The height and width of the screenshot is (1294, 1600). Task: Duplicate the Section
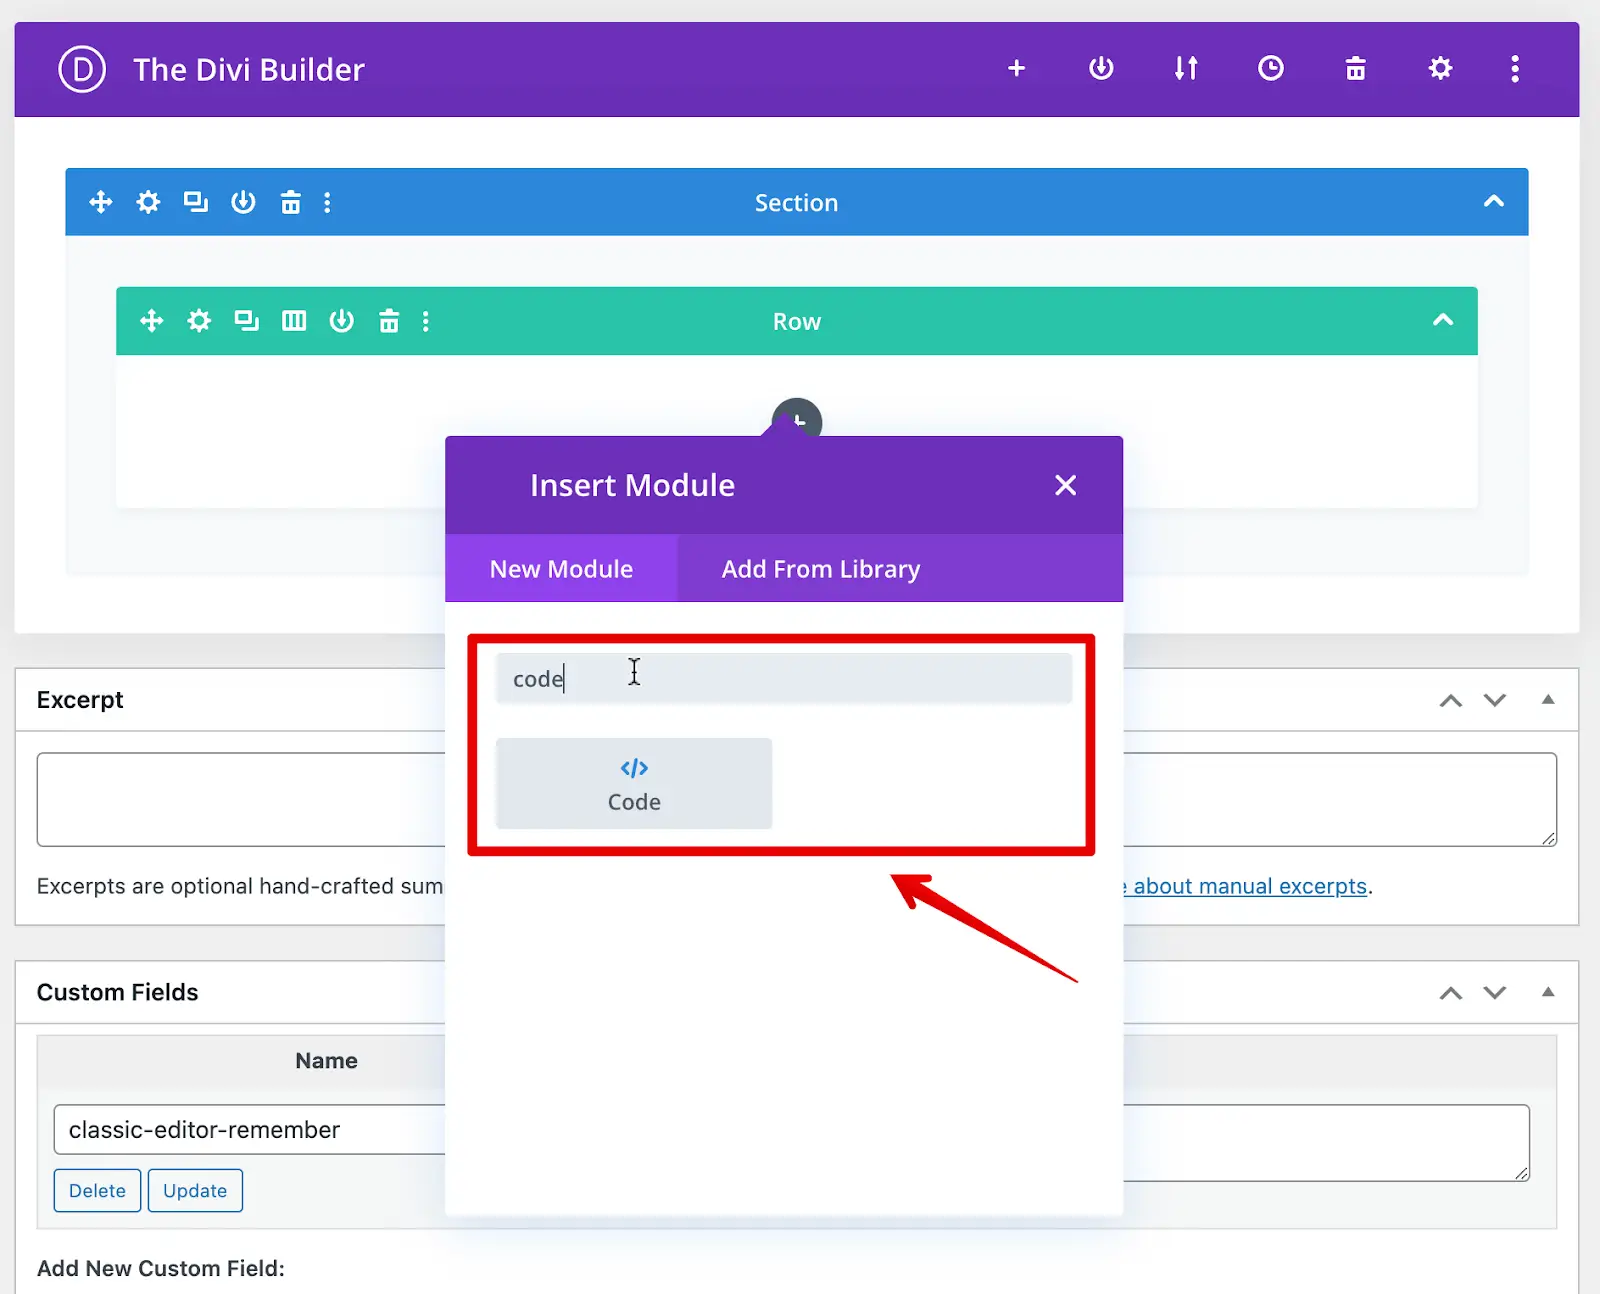coord(195,201)
